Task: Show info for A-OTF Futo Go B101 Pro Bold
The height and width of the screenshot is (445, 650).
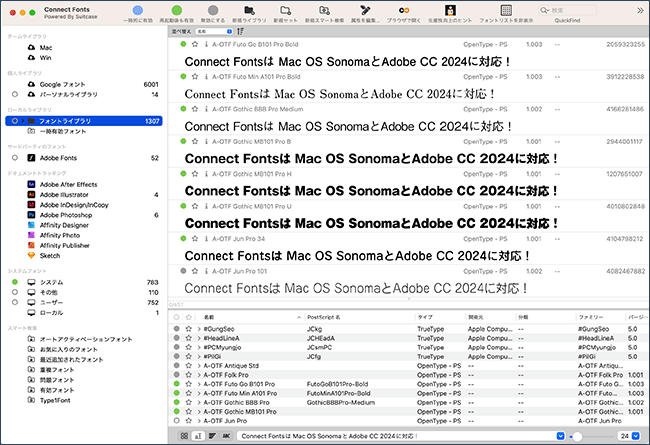Action: click(x=206, y=44)
